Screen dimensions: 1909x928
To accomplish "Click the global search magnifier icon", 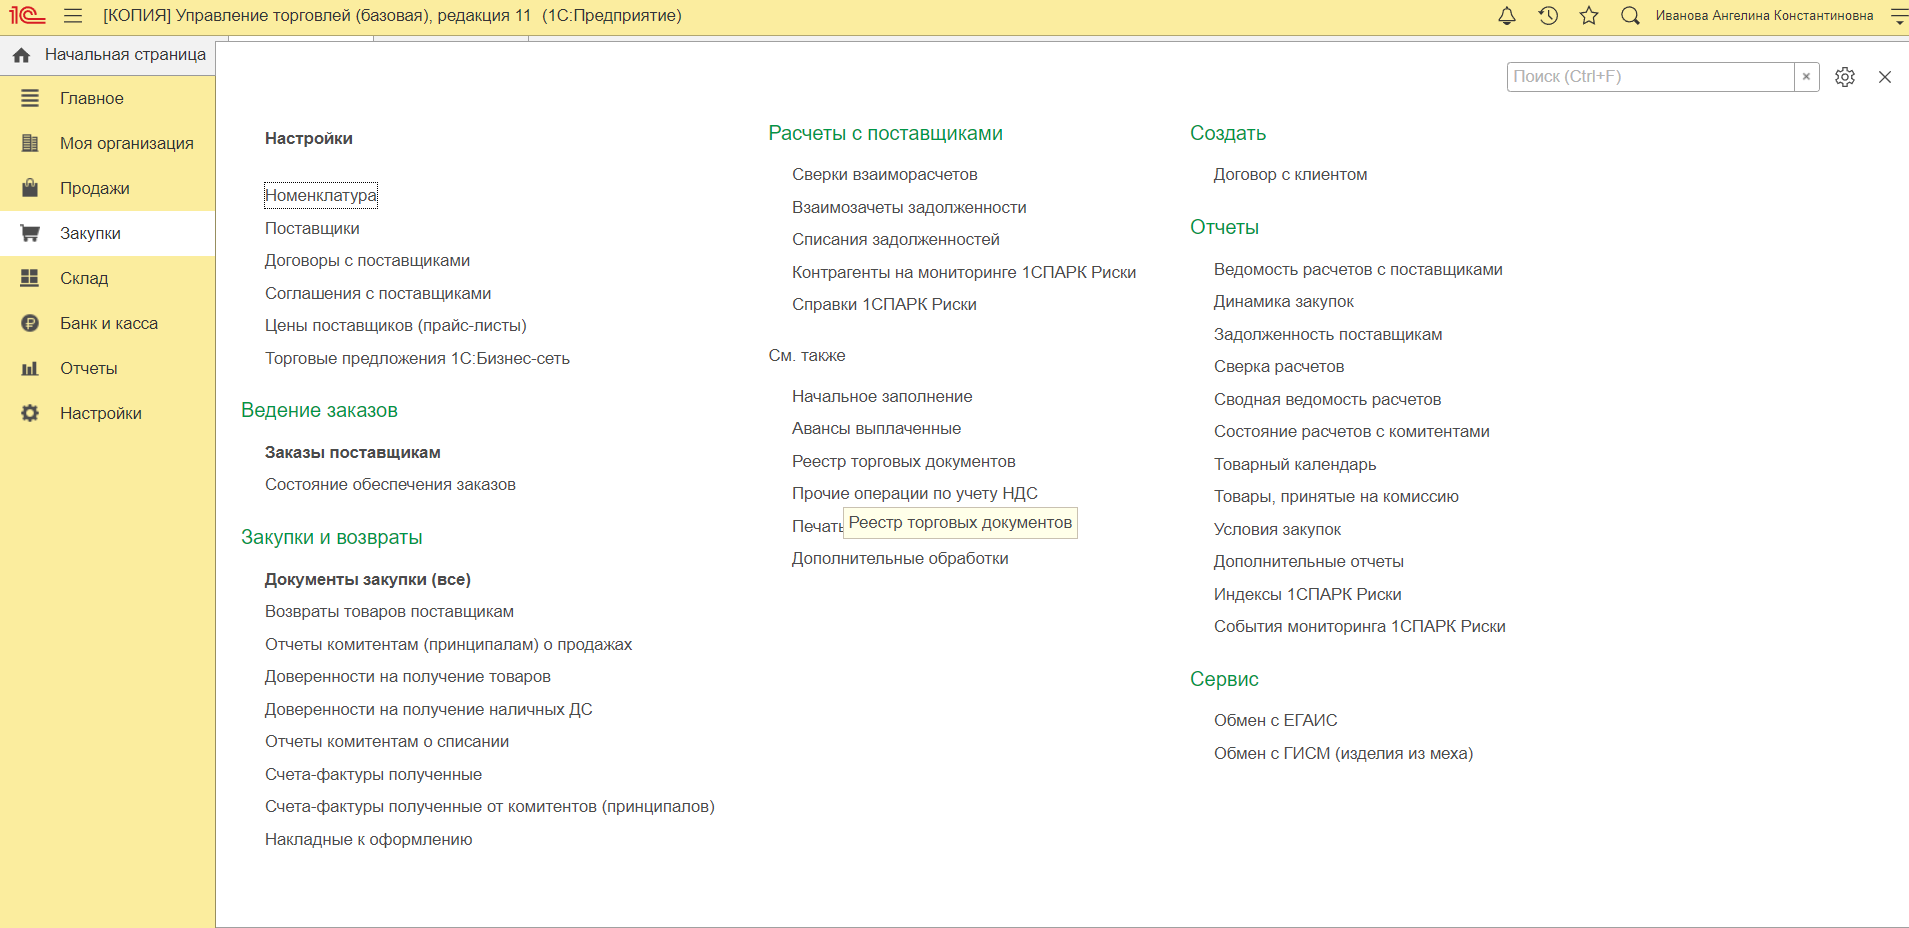I will point(1630,16).
